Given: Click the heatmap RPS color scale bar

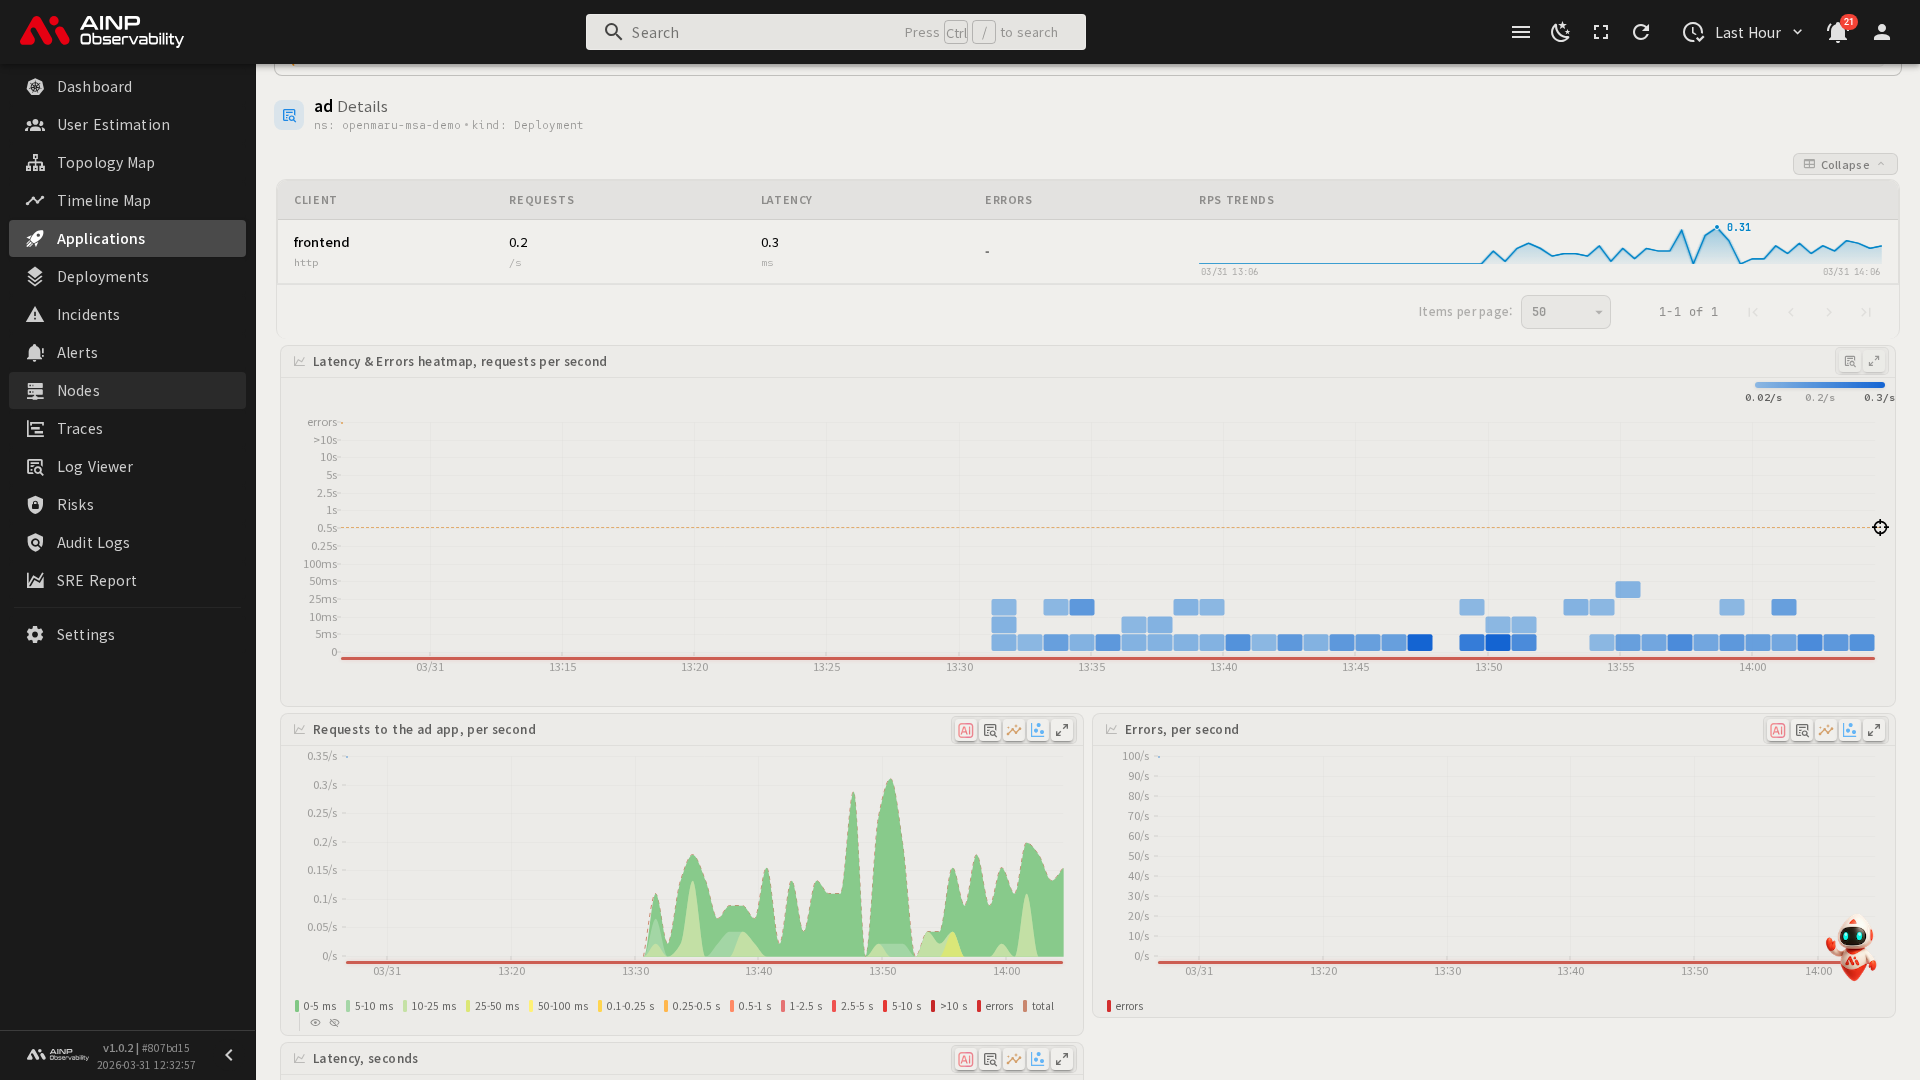Looking at the screenshot, I should click(x=1819, y=385).
